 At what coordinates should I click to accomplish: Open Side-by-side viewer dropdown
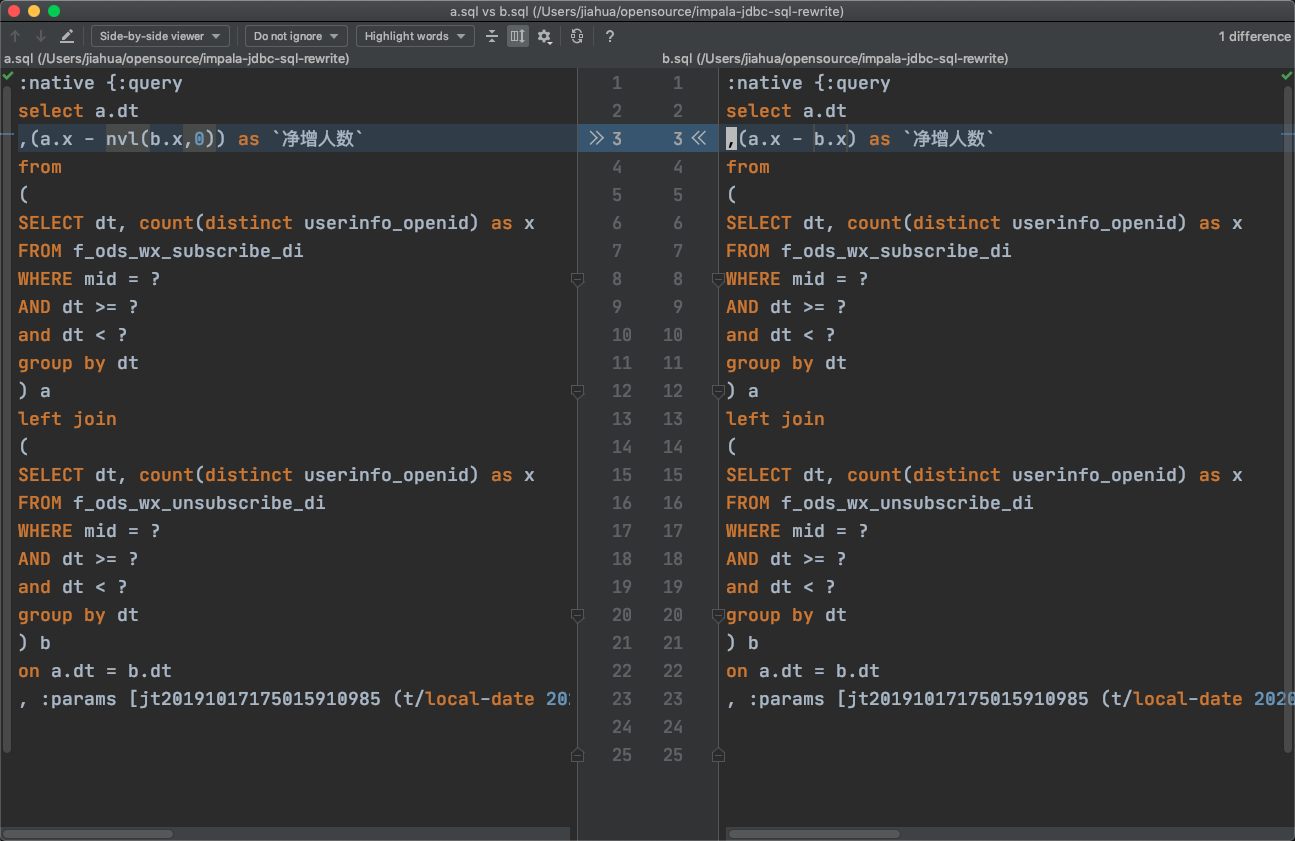click(160, 36)
